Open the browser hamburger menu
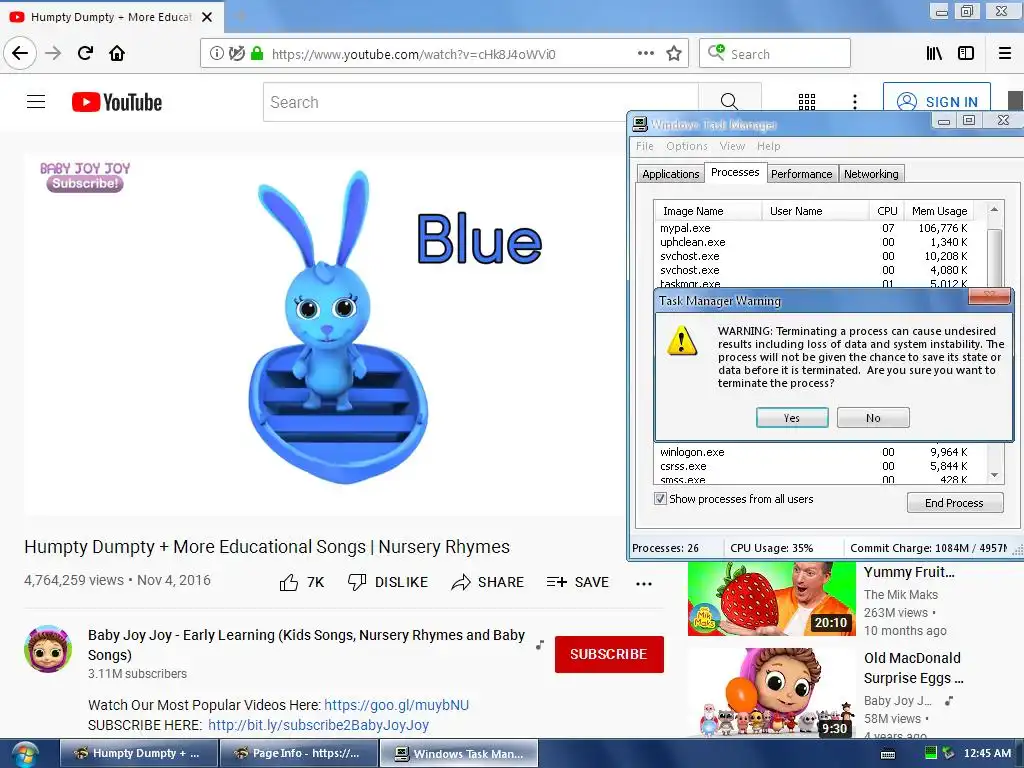The width and height of the screenshot is (1024, 768). [1005, 54]
